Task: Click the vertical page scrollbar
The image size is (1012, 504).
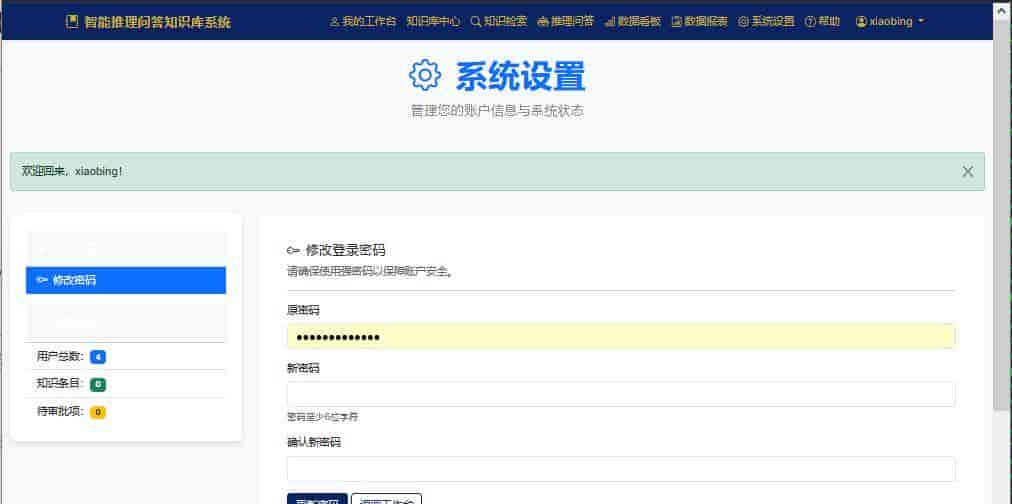Action: [x=1002, y=213]
